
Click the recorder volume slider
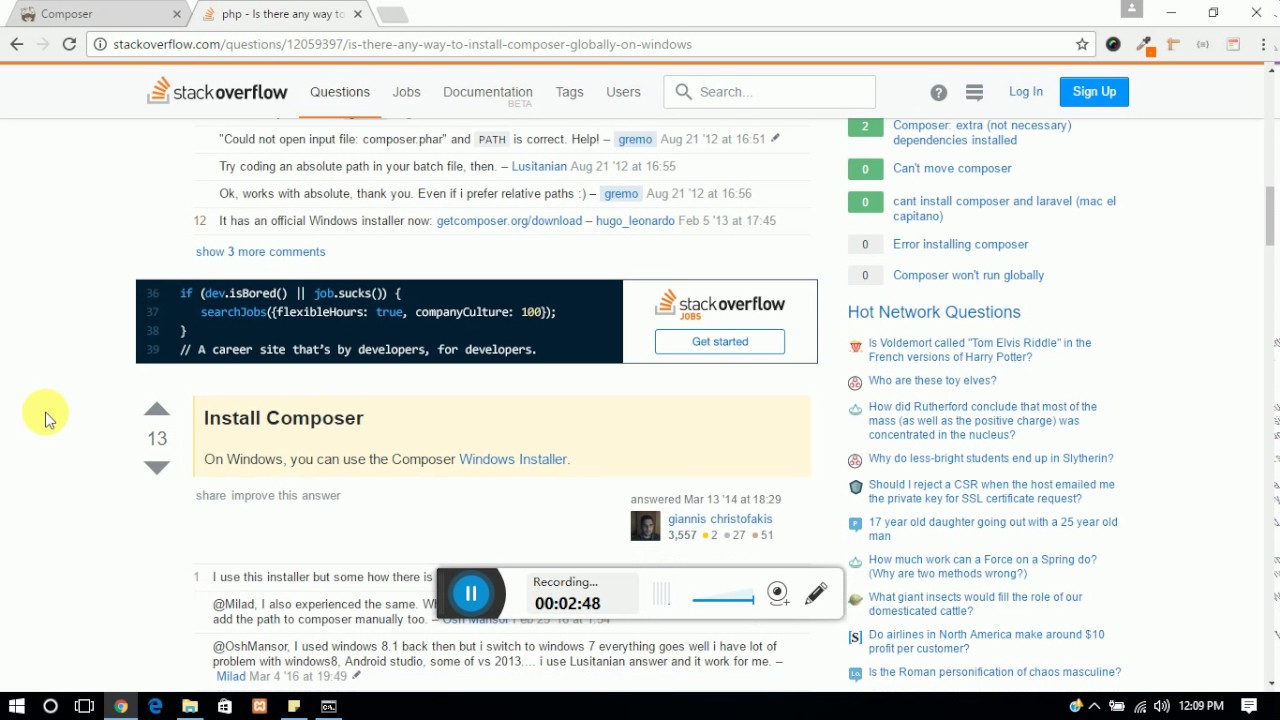tap(722, 599)
